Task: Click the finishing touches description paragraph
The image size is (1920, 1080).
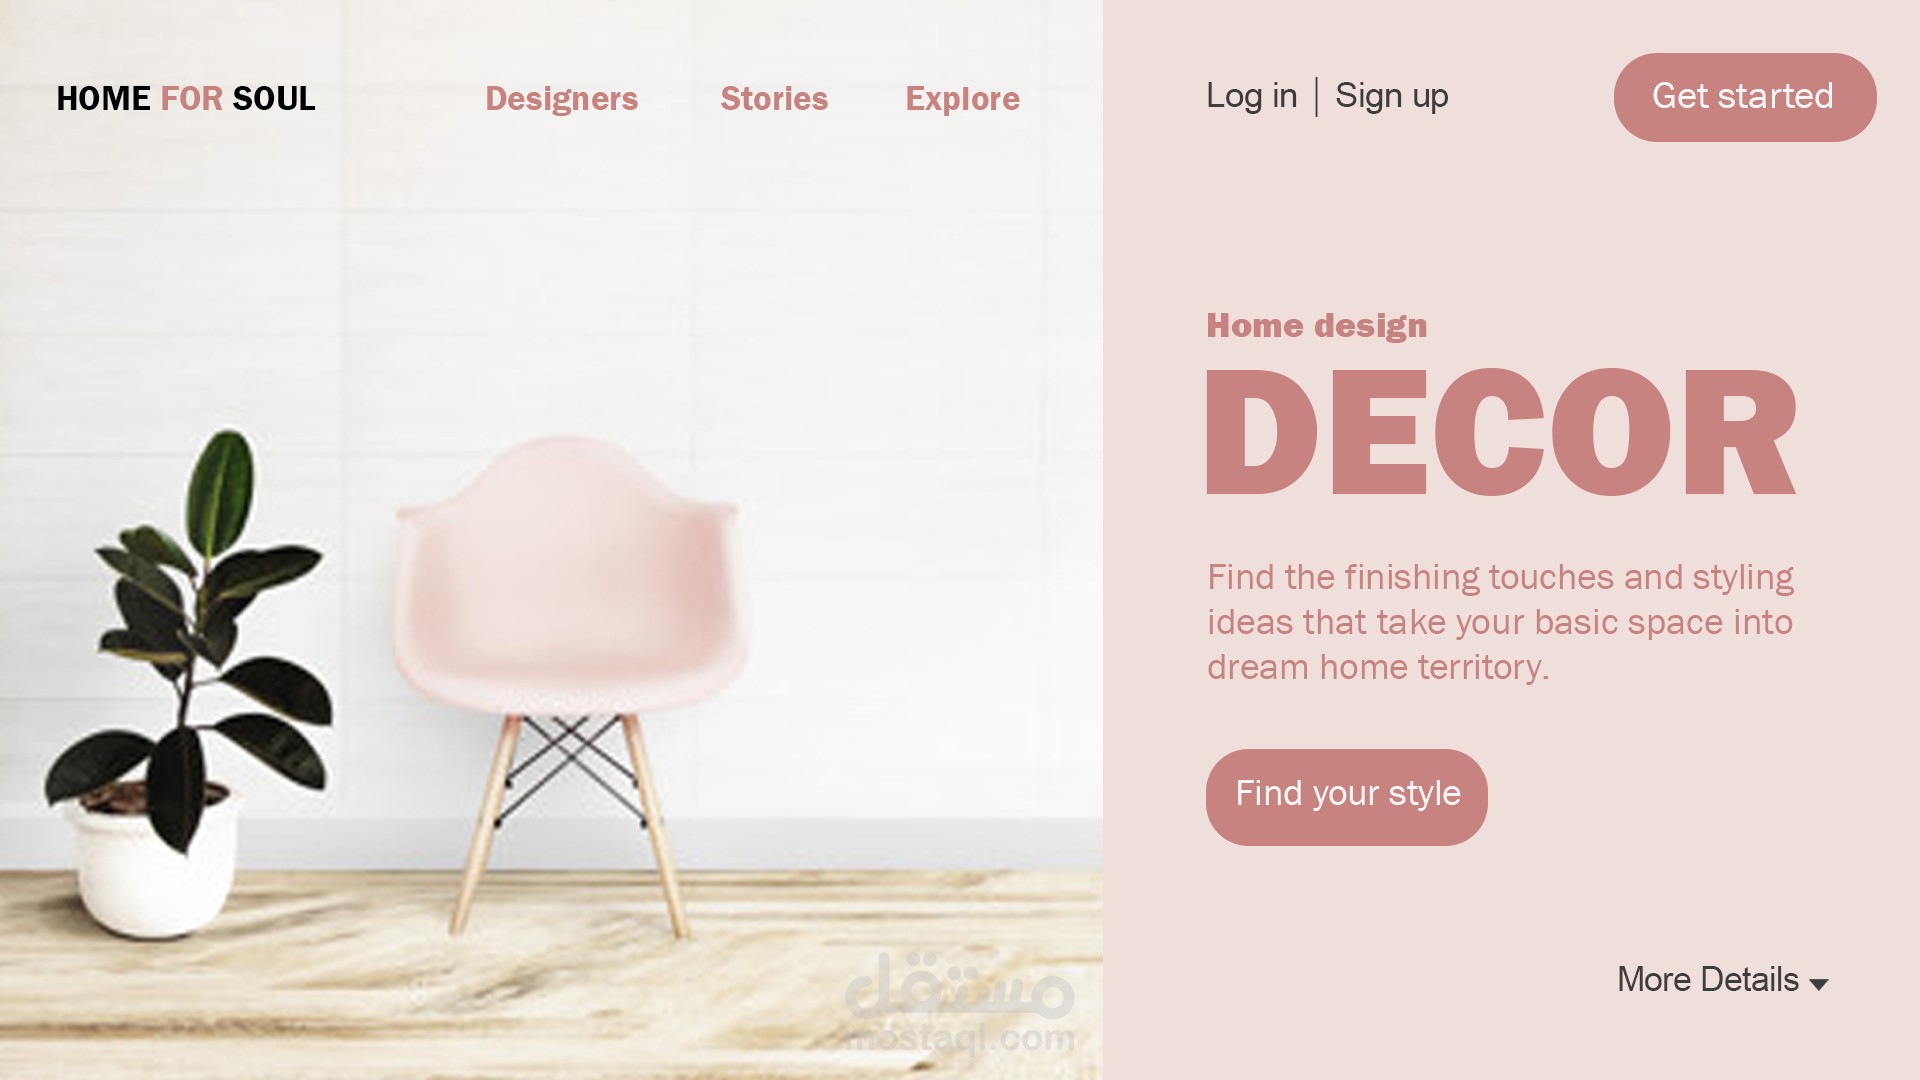Action: click(x=1500, y=622)
